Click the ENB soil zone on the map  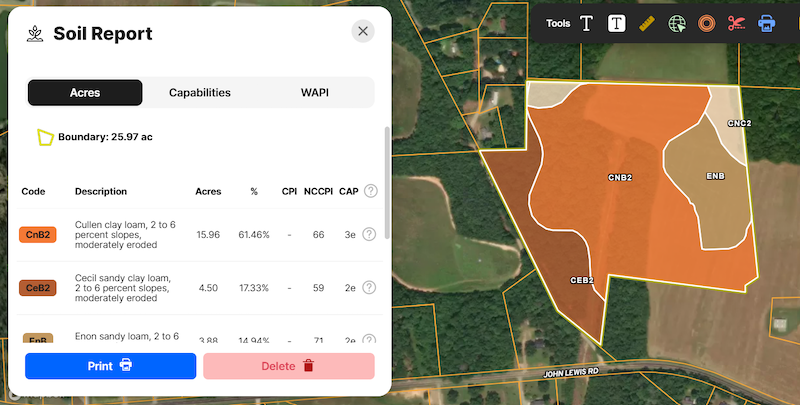[x=714, y=190]
